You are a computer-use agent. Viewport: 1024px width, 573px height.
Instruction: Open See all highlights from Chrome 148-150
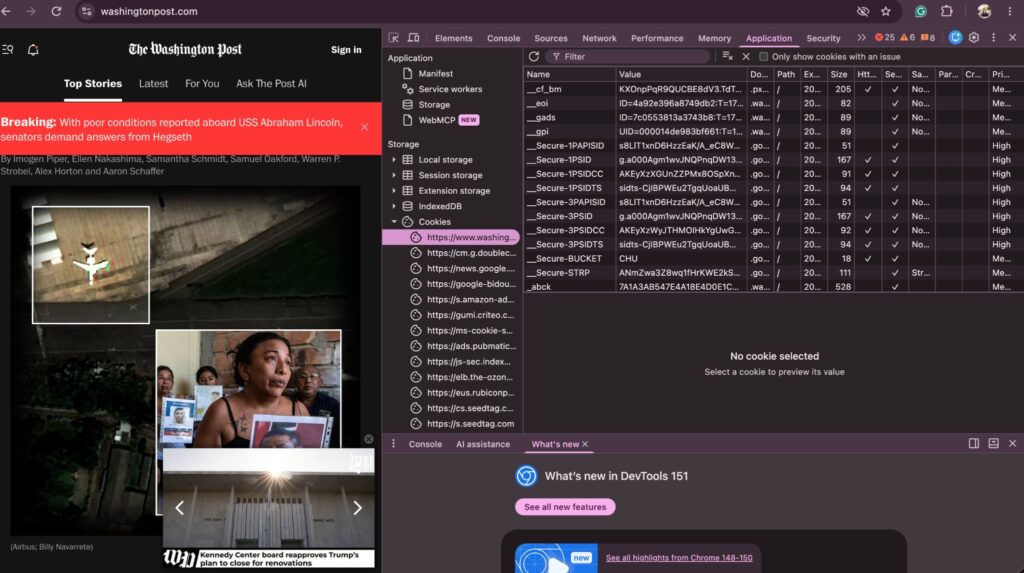point(679,558)
